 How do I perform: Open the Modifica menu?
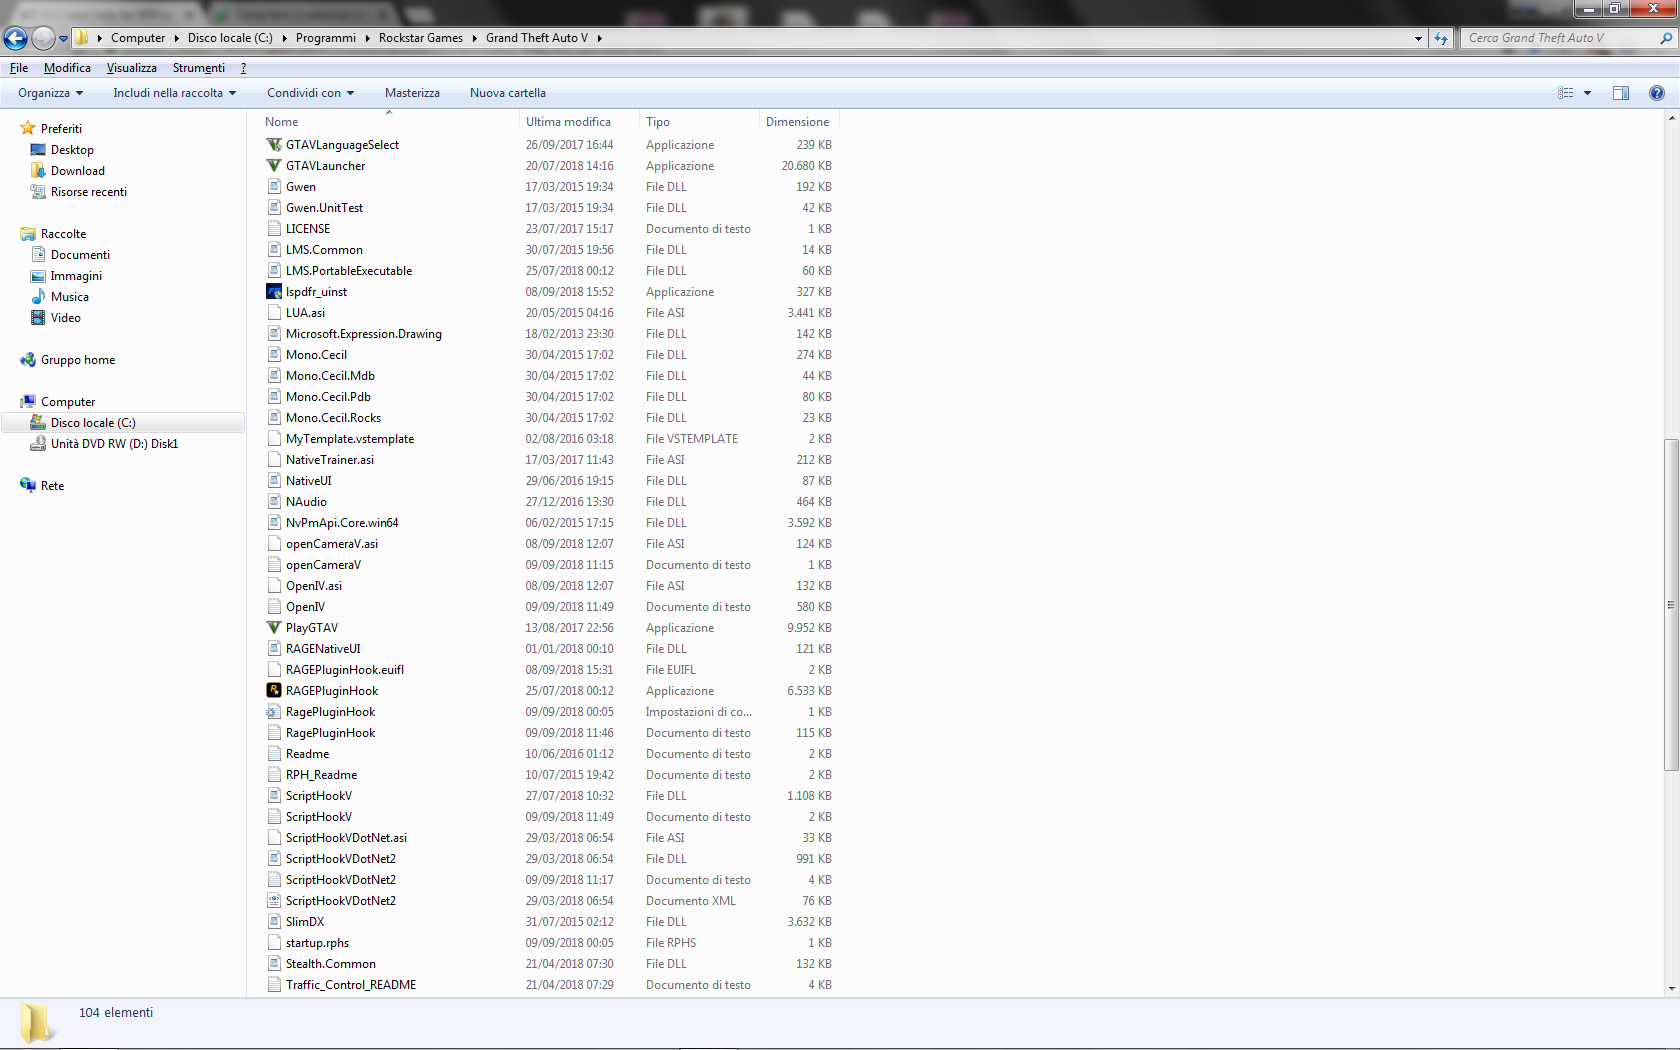(x=67, y=68)
